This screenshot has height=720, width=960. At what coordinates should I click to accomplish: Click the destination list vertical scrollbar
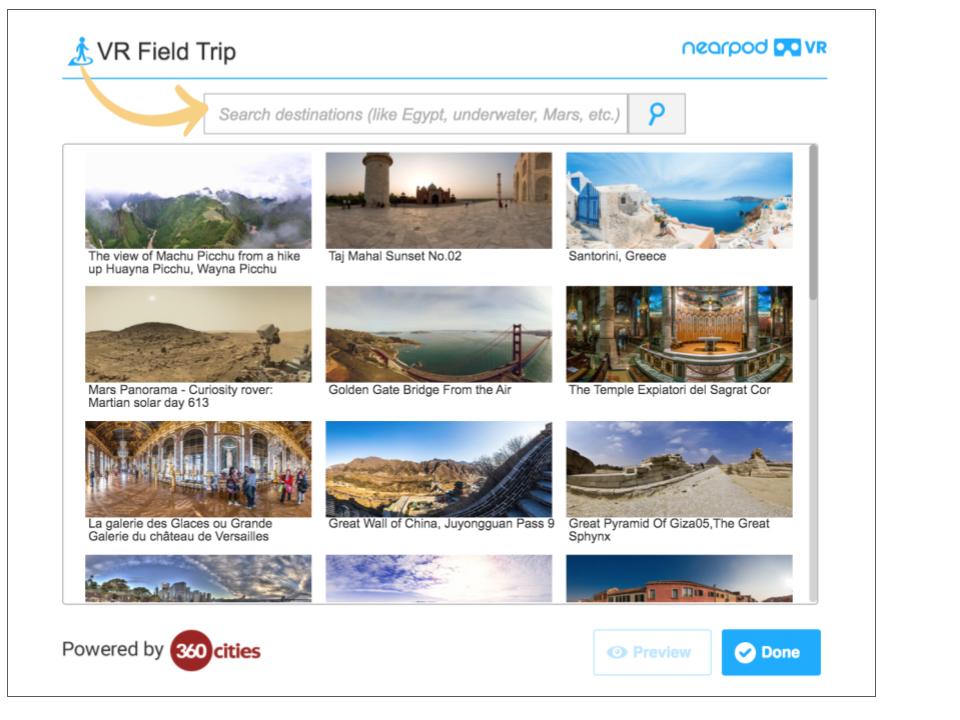813,223
